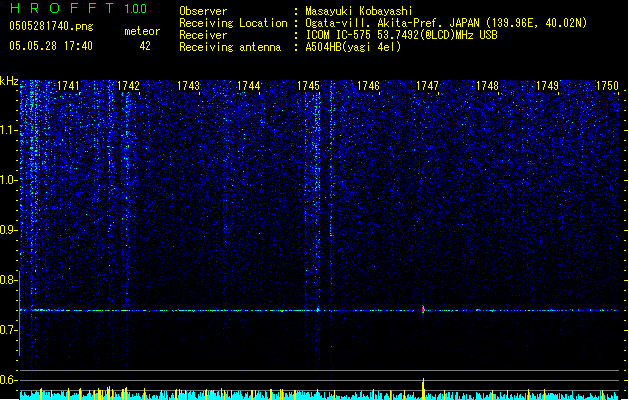Click the 1.0 kHz frequency label
This screenshot has height=400, width=629.
(x=8, y=180)
